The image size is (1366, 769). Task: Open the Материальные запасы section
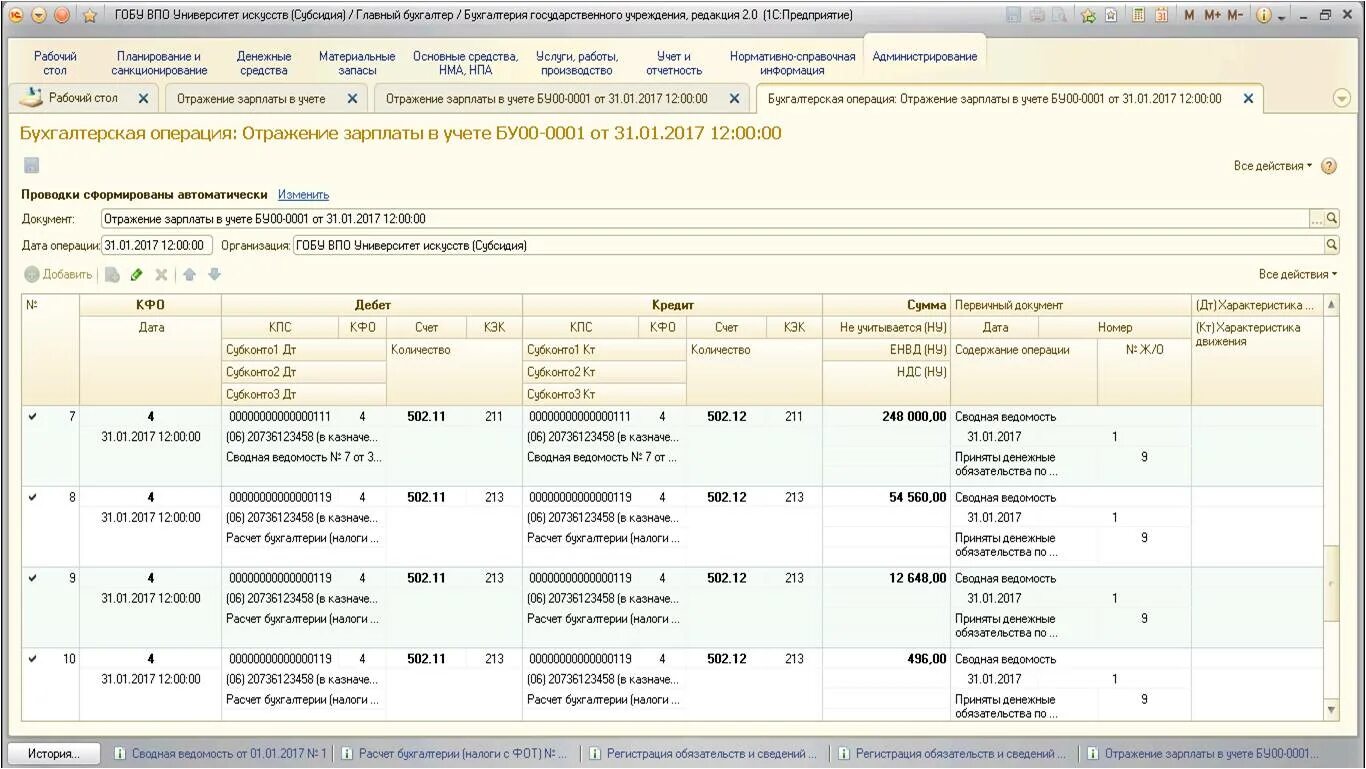(x=357, y=63)
